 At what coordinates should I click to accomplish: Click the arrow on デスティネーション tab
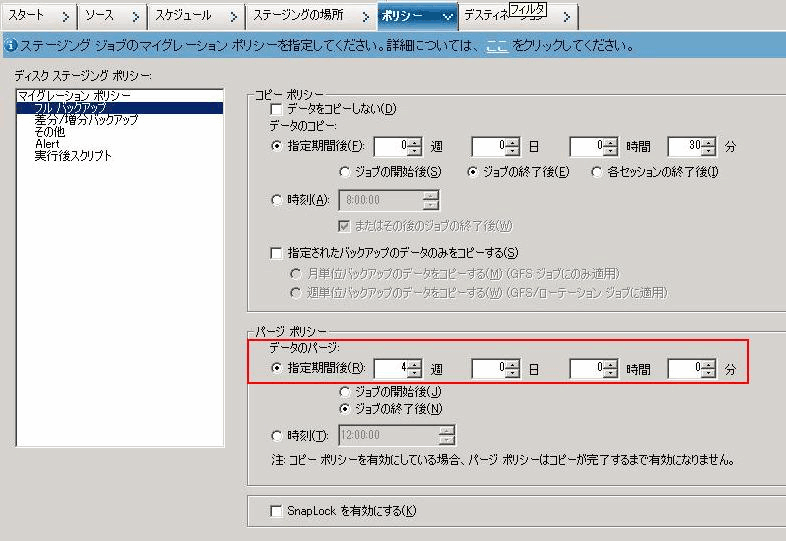tap(566, 17)
